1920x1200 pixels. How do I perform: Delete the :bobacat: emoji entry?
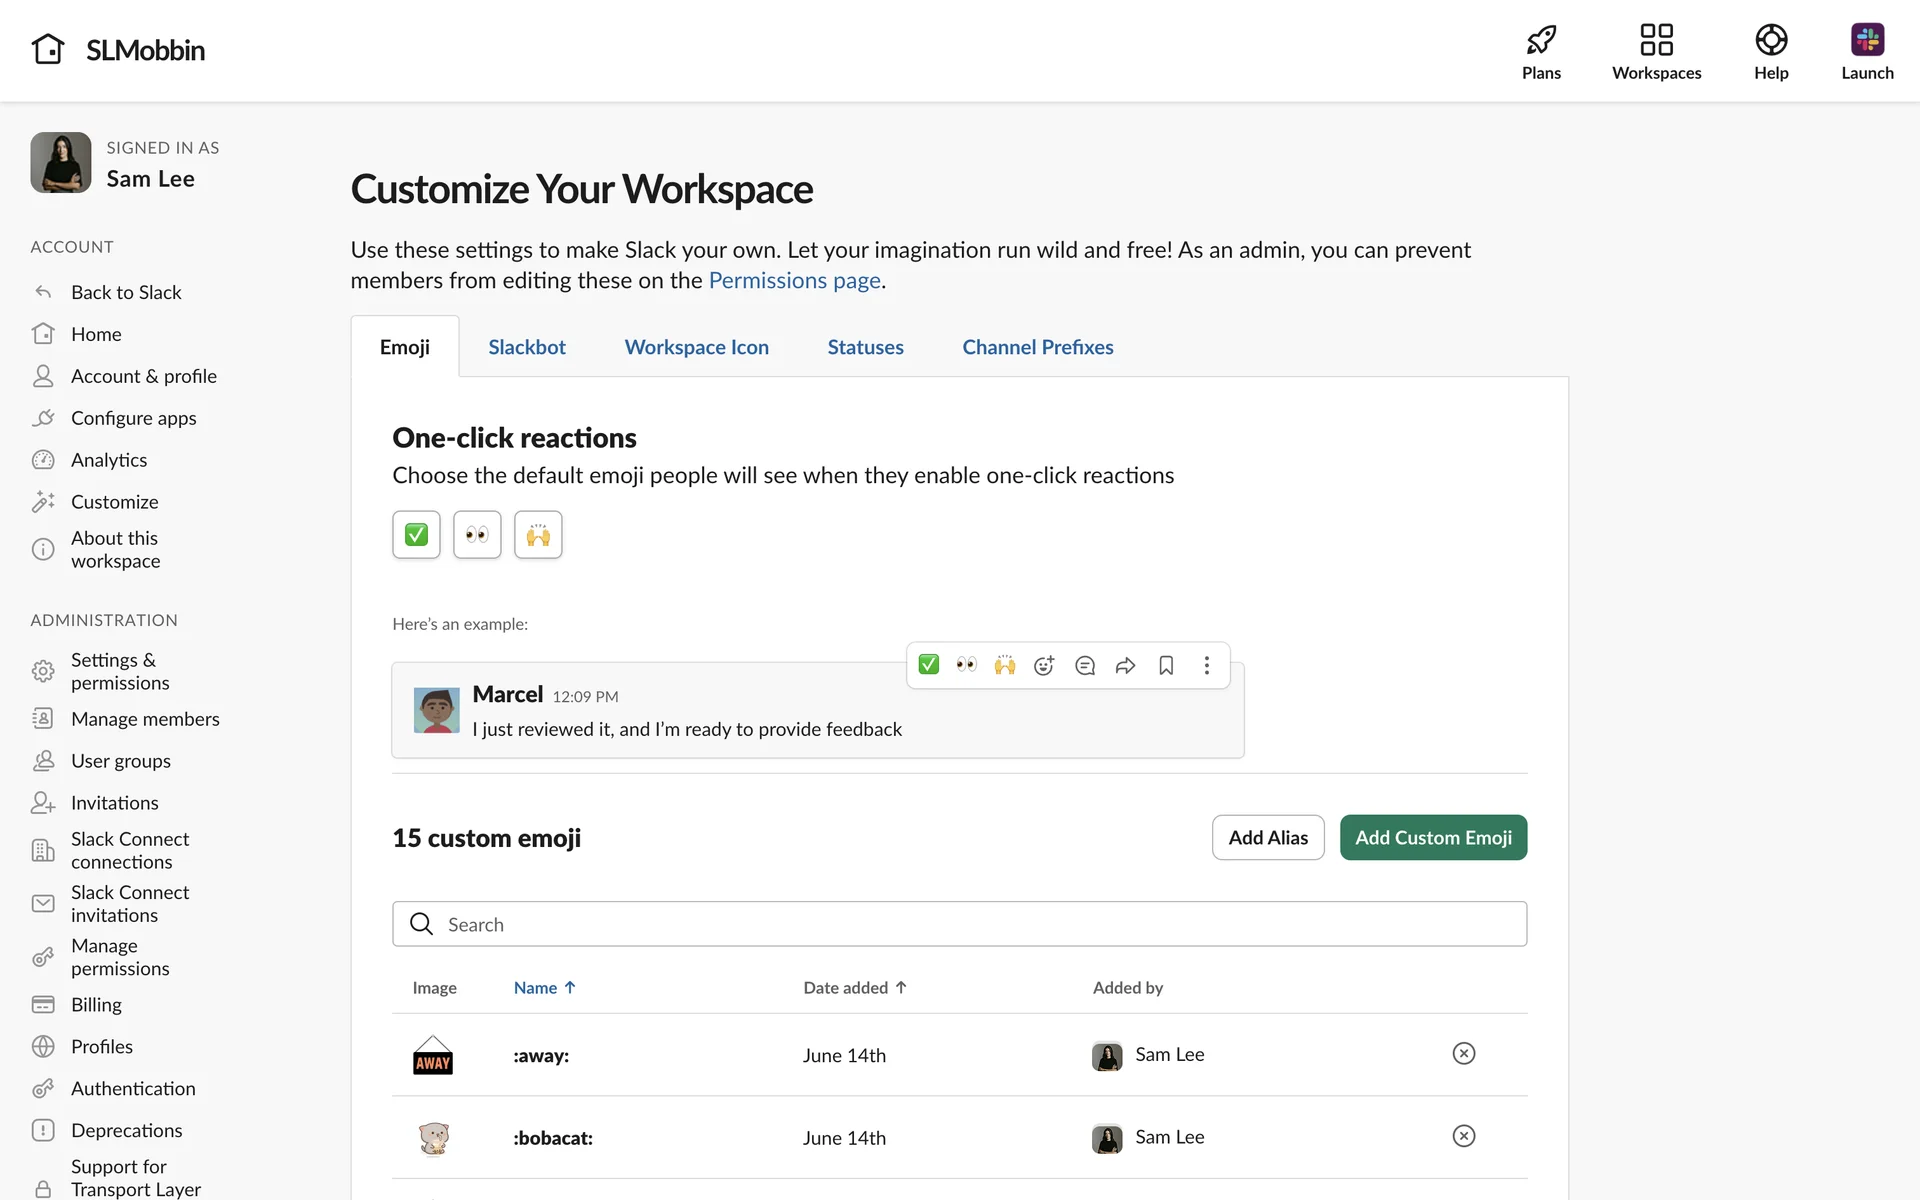pos(1463,1137)
